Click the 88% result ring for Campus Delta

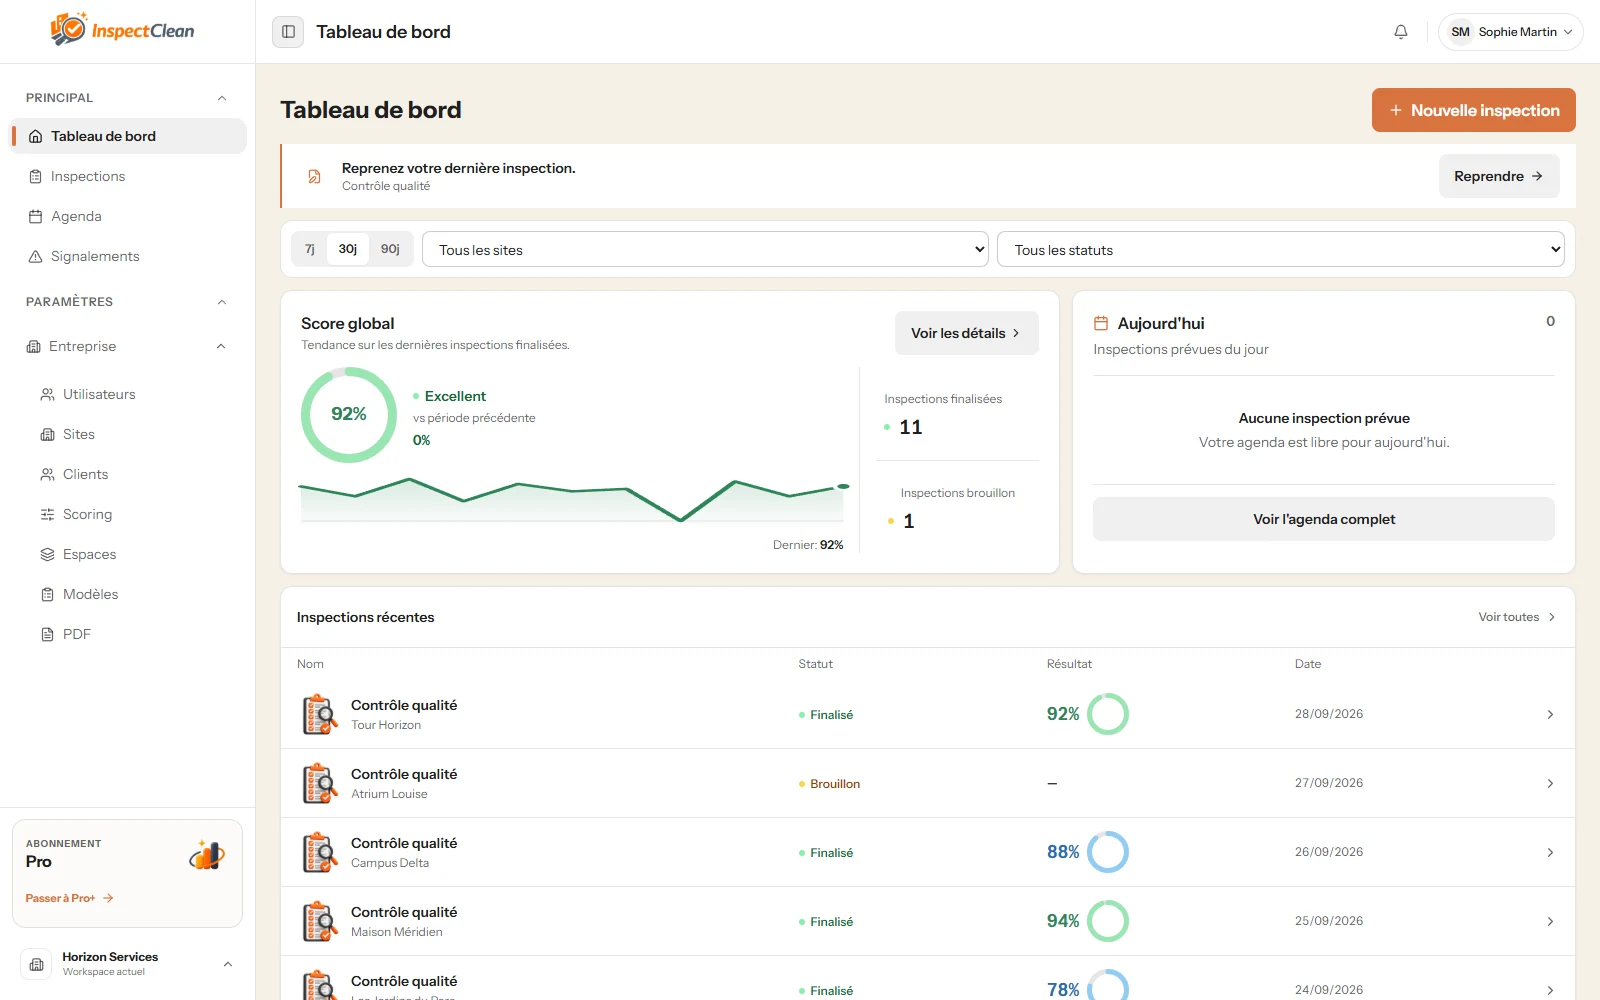(1108, 852)
